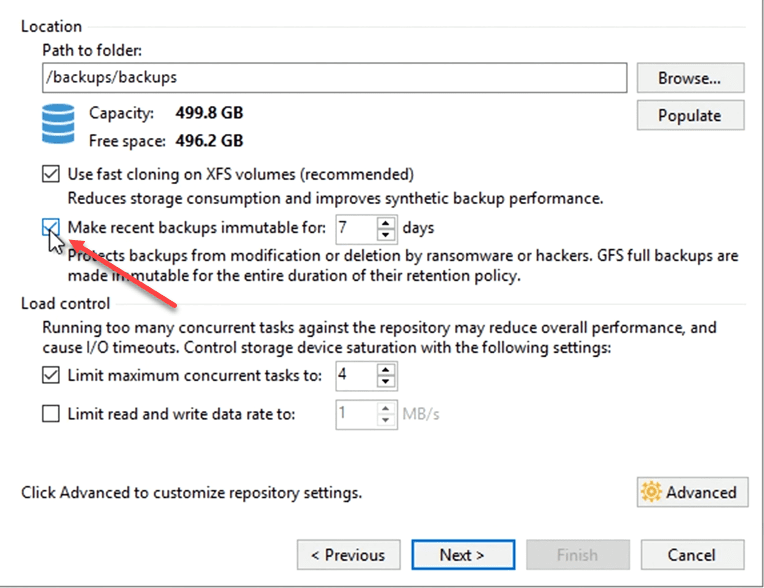
Task: Click the blue storage disk icon beside Capacity
Action: [59, 126]
